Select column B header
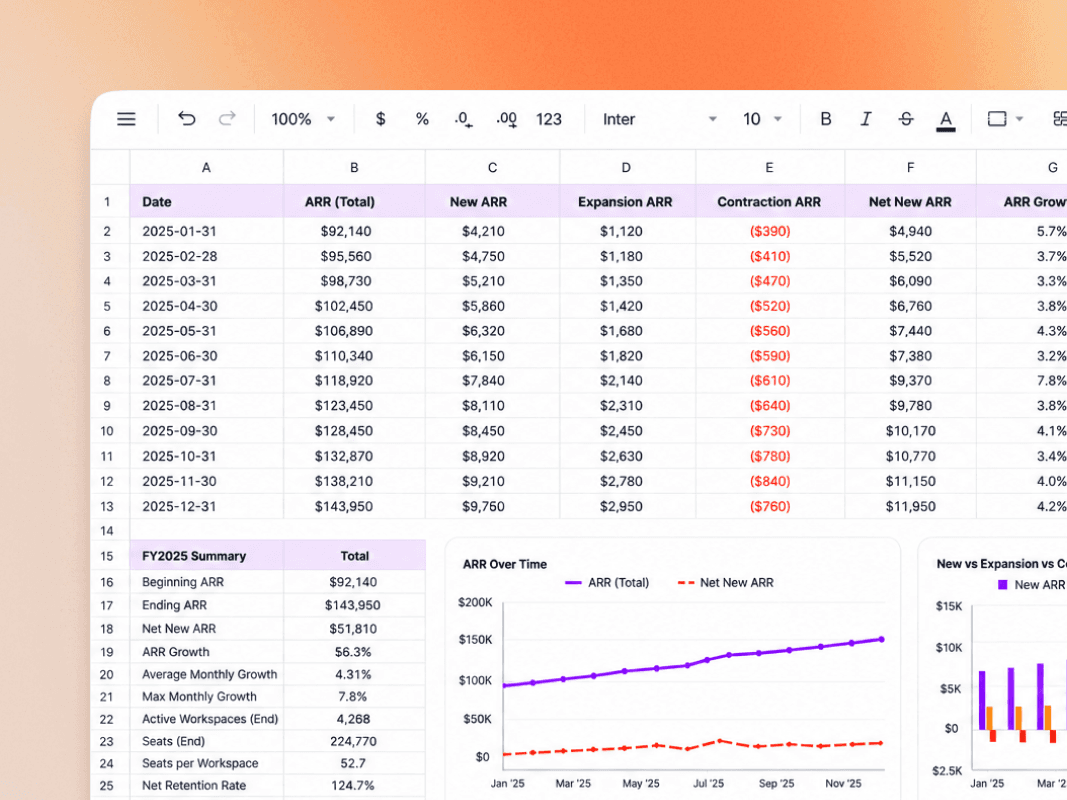The image size is (1067, 800). coord(354,167)
